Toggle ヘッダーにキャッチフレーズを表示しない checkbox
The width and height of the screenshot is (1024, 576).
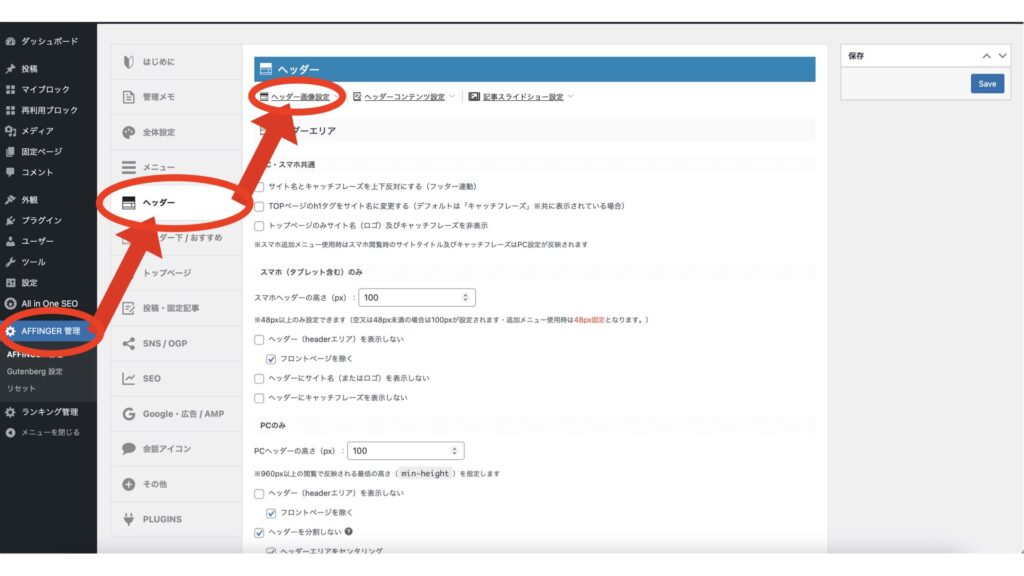click(x=259, y=398)
